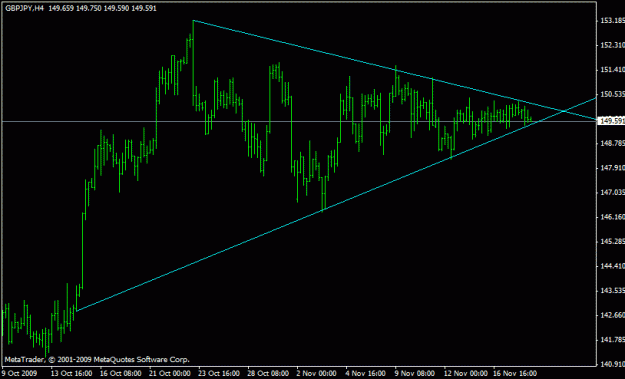Click the high value 149.750 in header

point(88,8)
